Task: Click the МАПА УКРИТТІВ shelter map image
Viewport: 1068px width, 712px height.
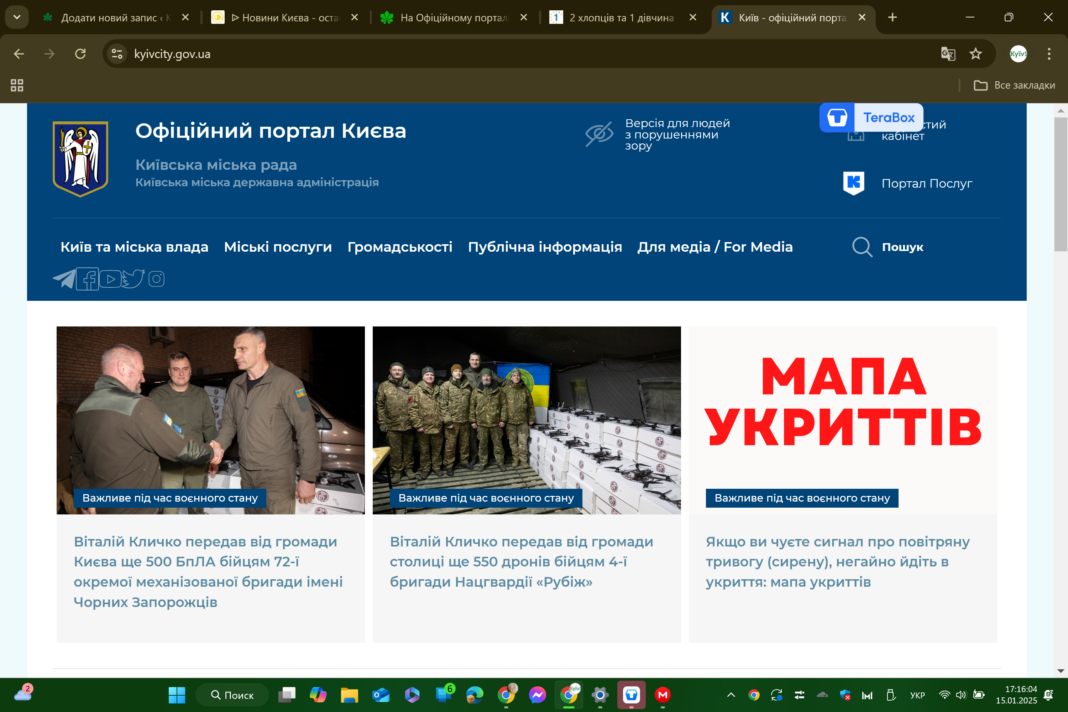Action: [x=843, y=402]
